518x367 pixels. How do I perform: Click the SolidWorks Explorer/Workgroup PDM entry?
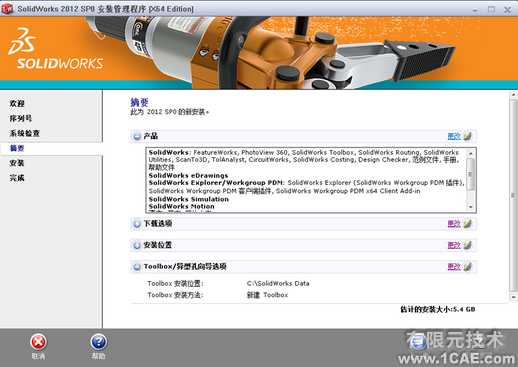pyautogui.click(x=216, y=183)
